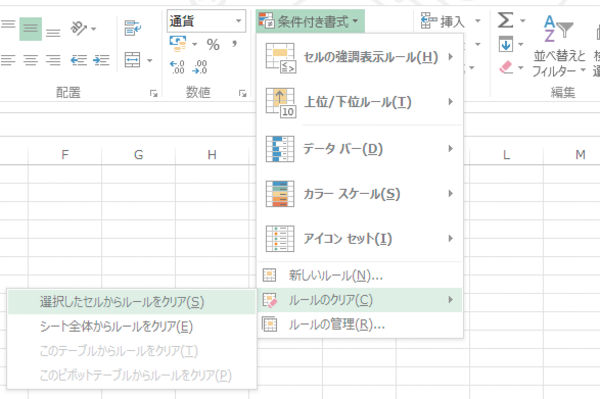Click increase indent icon
Image resolution: width=600 pixels, height=399 pixels.
click(x=101, y=60)
